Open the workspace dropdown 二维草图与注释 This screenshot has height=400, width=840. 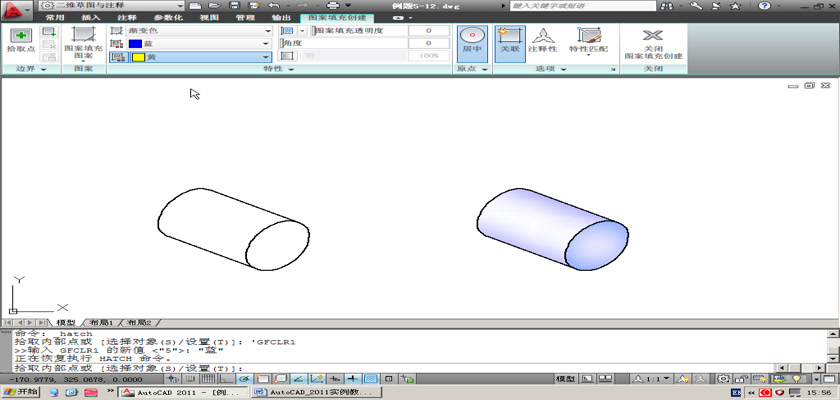pyautogui.click(x=111, y=5)
